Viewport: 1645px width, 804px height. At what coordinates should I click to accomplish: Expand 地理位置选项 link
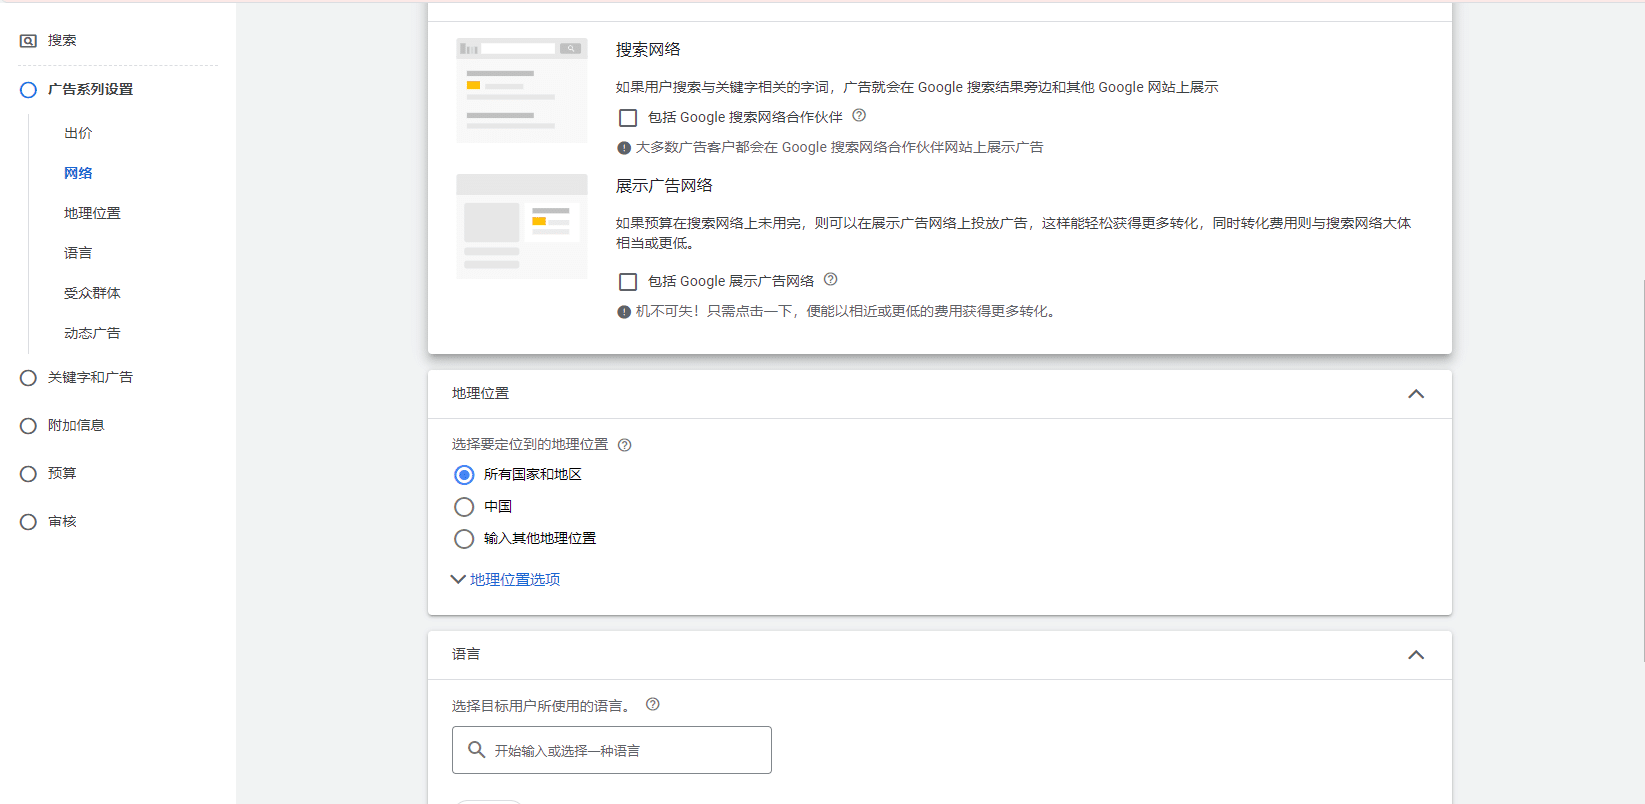point(515,579)
